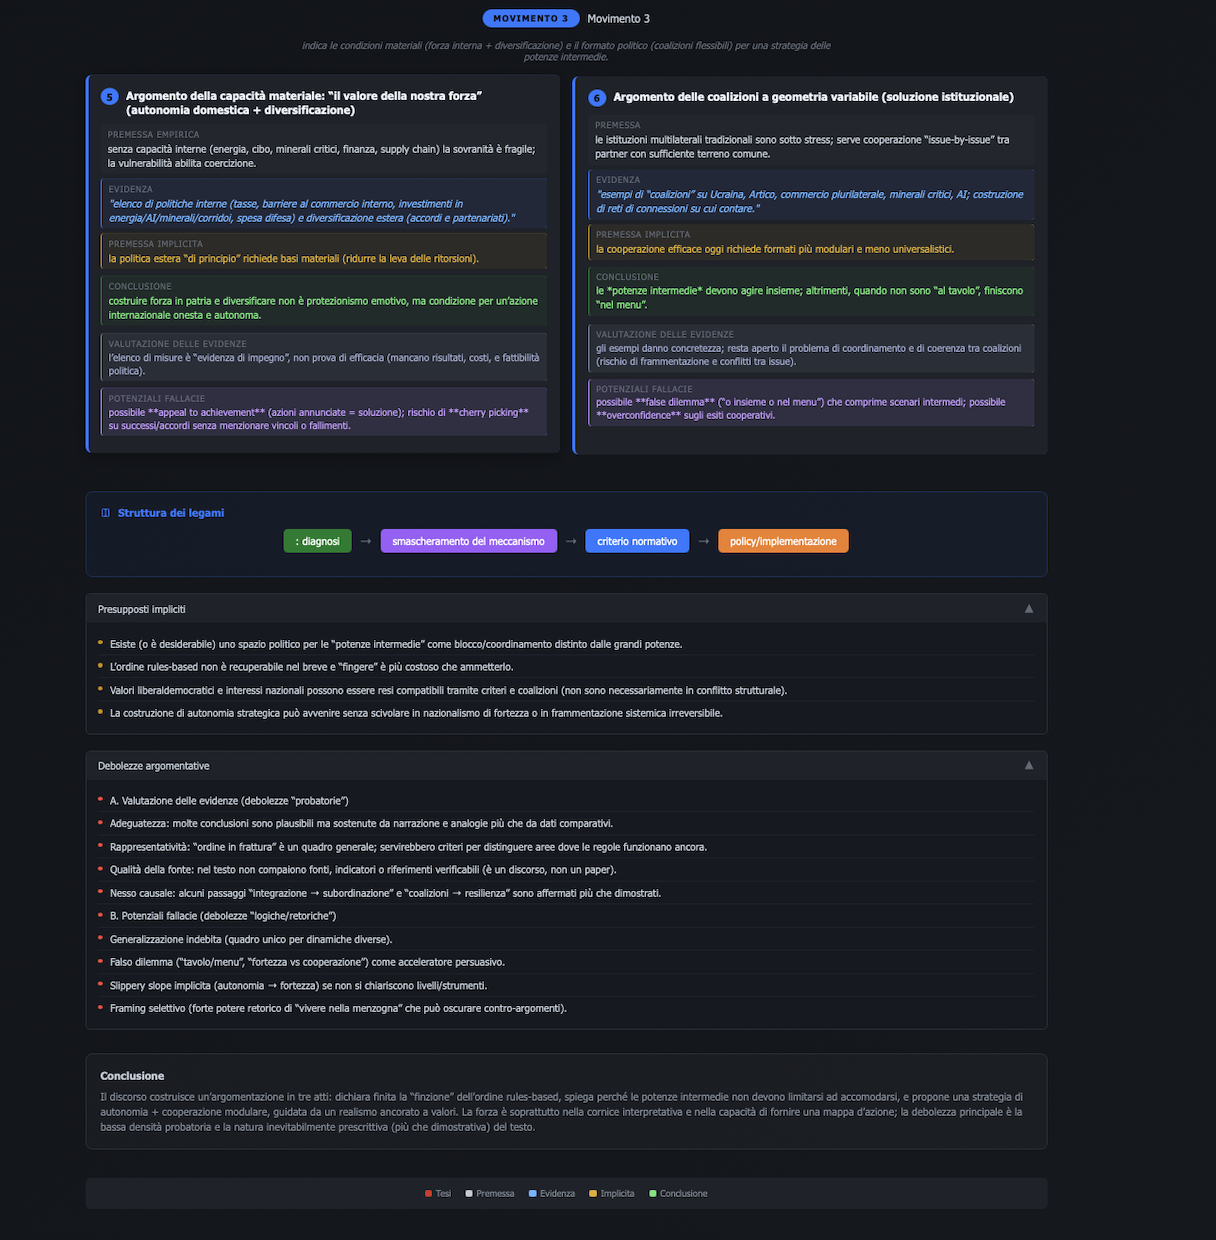This screenshot has height=1240, width=1216.
Task: Collapse the Debolezze argomentative section triangle
Action: [1028, 765]
